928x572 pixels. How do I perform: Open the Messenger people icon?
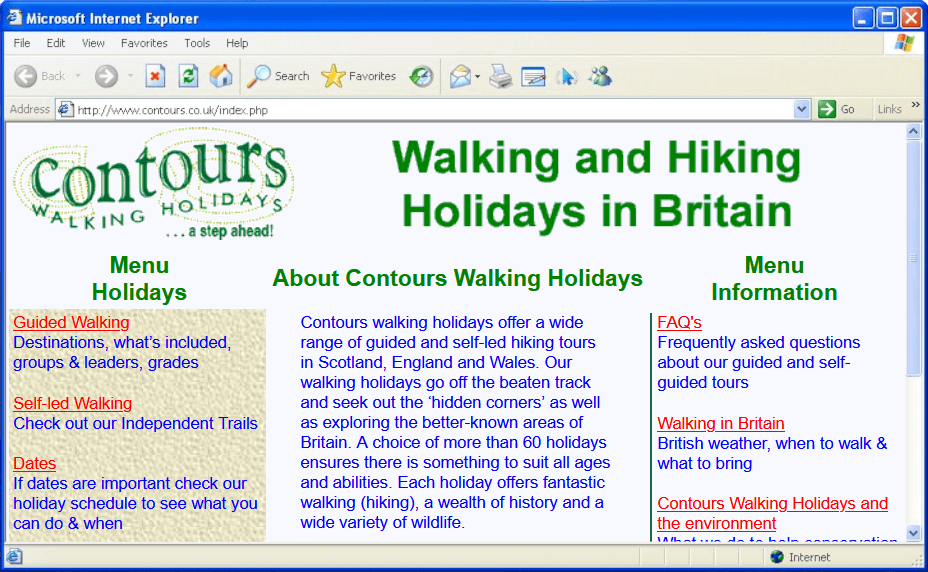coord(600,76)
